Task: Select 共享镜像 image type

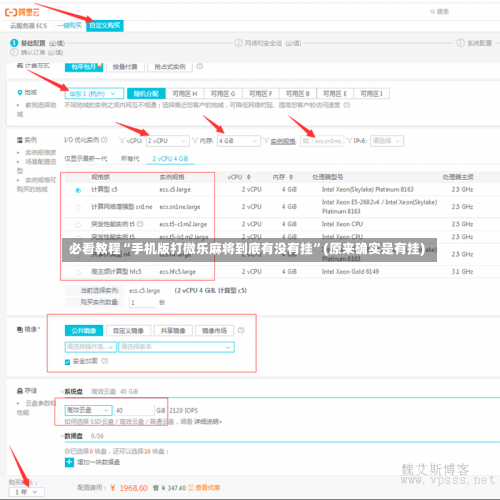Action: (x=173, y=331)
